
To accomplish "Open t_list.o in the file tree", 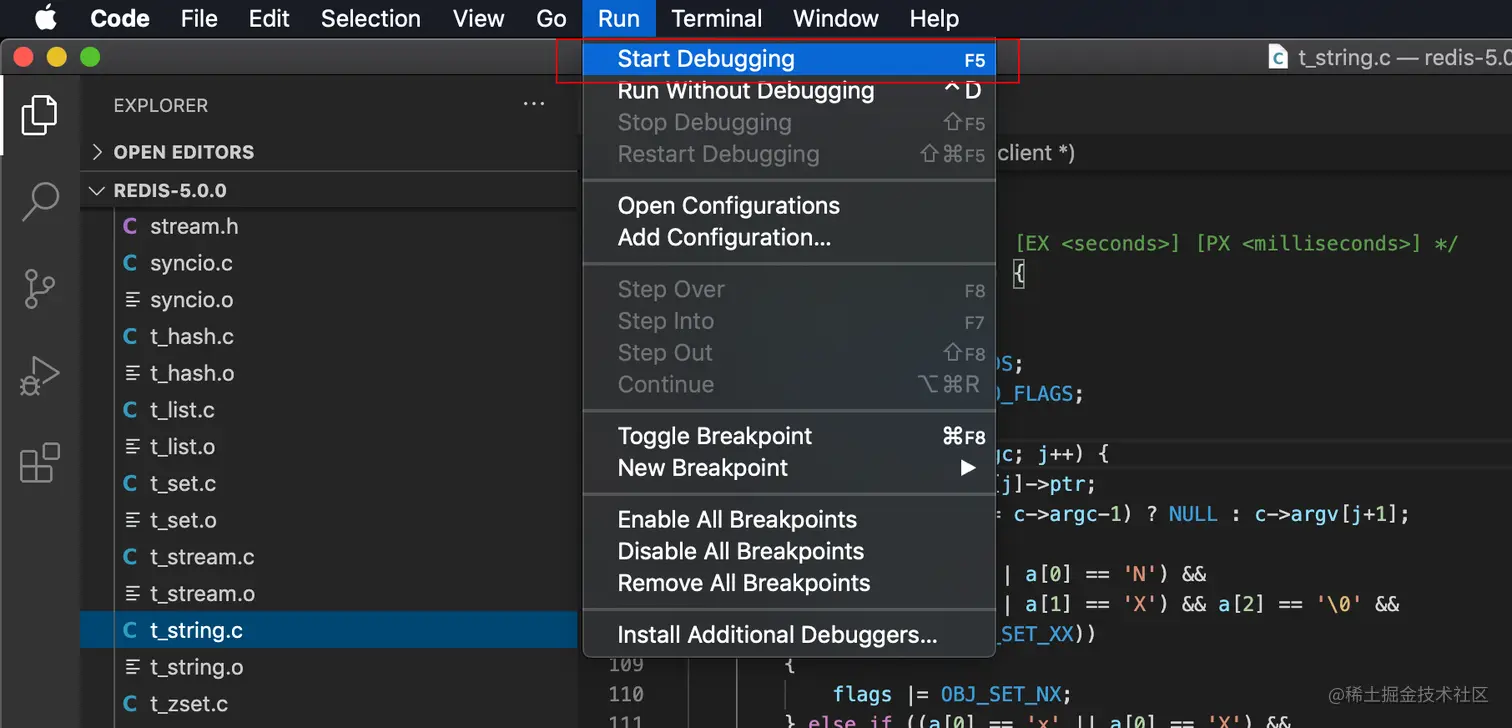I will click(x=329, y=447).
